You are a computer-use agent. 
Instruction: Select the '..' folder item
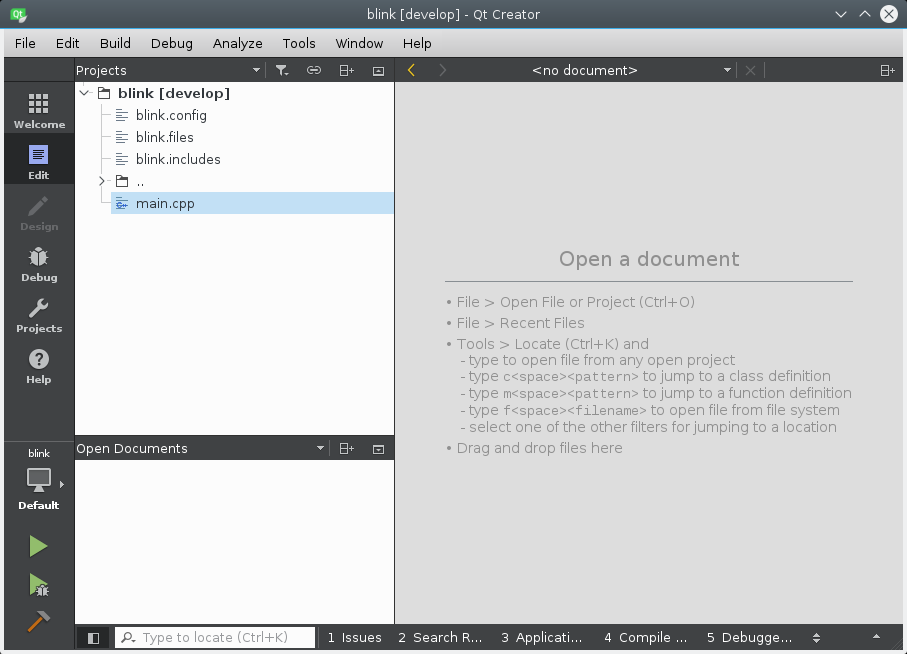pos(140,182)
